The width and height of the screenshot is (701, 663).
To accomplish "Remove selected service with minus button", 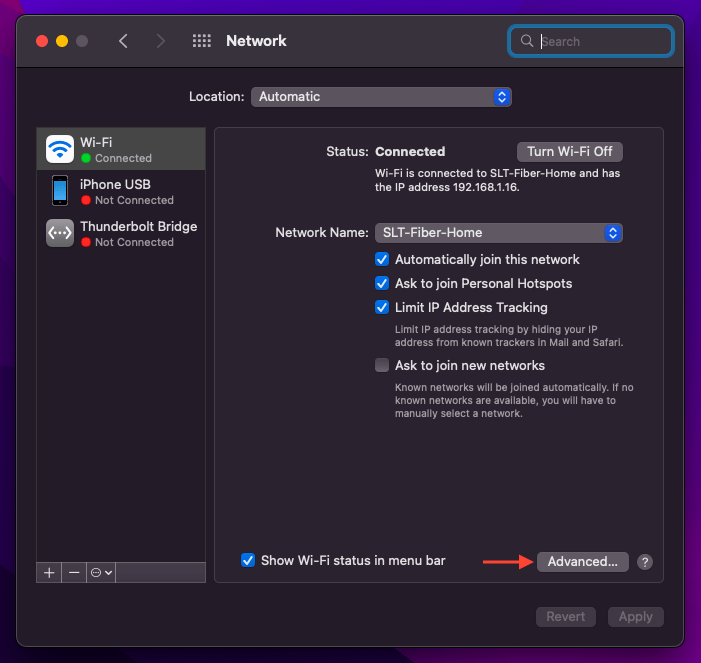I will click(74, 573).
